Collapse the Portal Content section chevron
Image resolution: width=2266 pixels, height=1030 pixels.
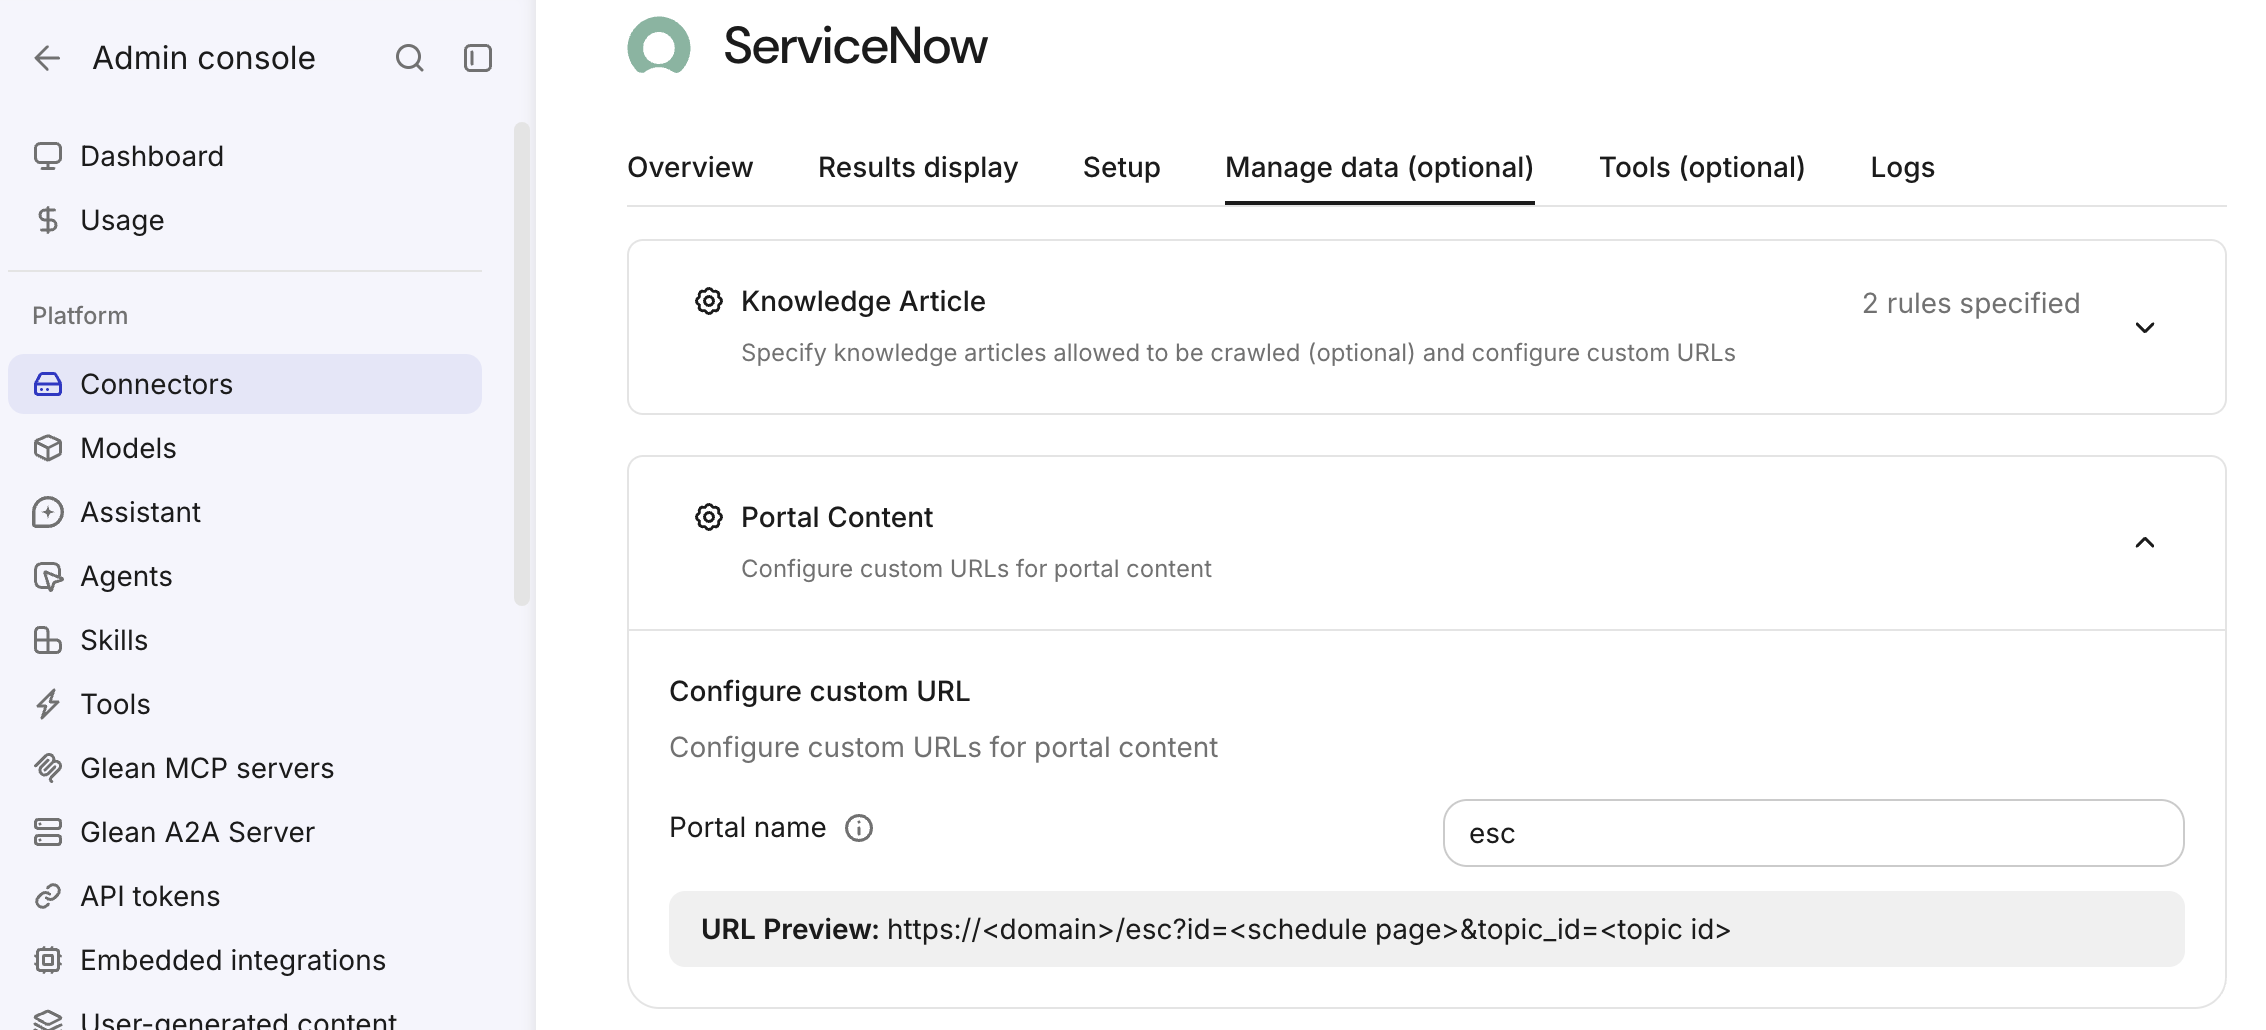tap(2145, 543)
